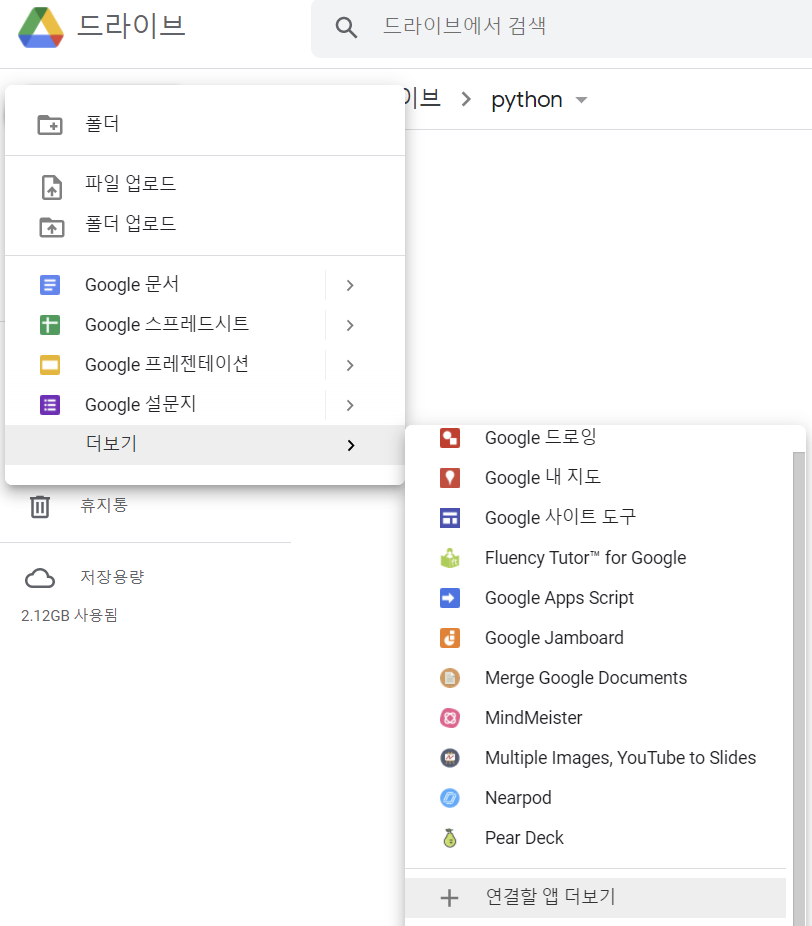Click the Google 사이트 도구 icon
812x926 pixels.
pyautogui.click(x=450, y=518)
